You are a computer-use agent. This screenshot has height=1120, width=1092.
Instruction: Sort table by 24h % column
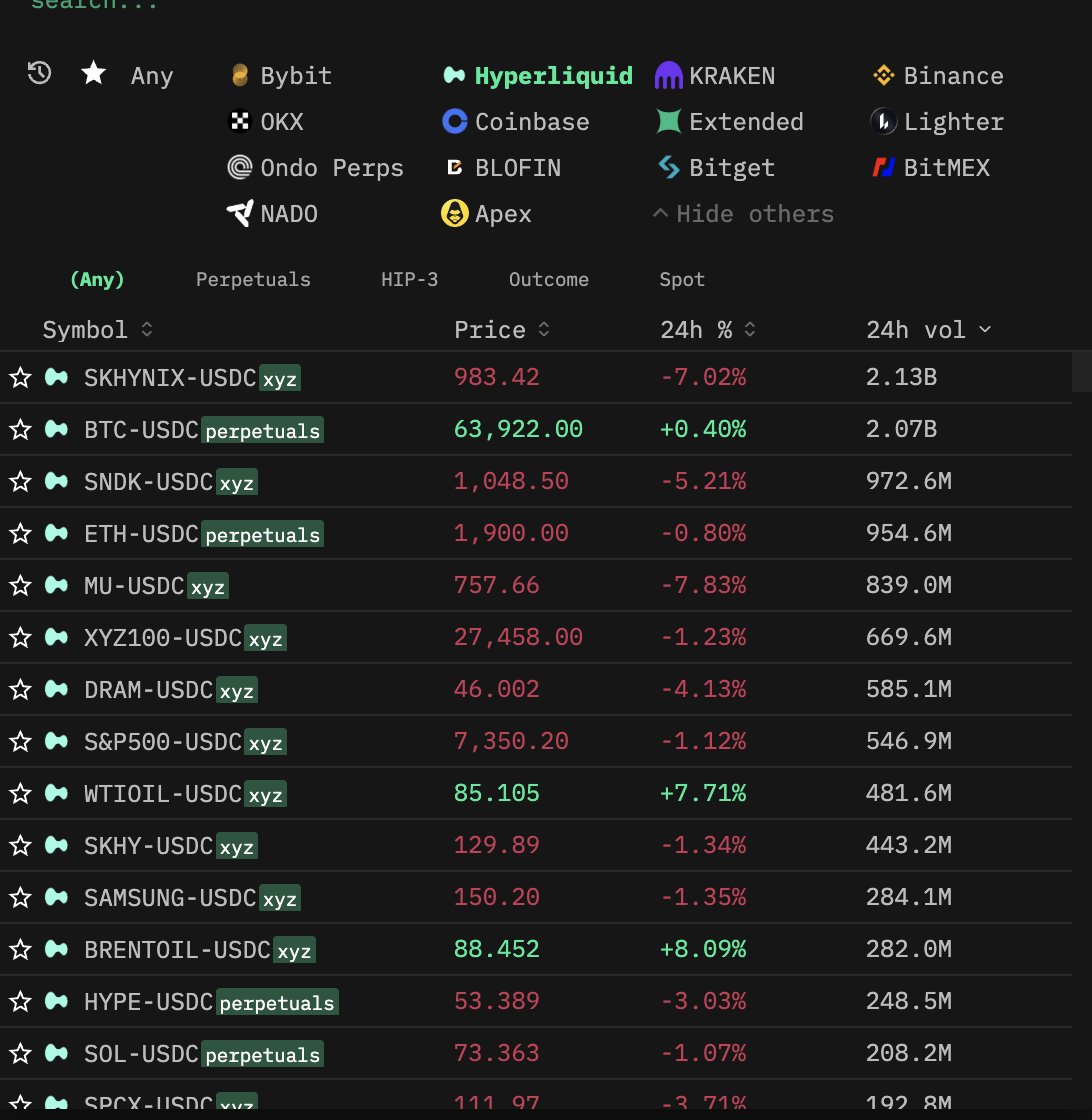pos(708,330)
